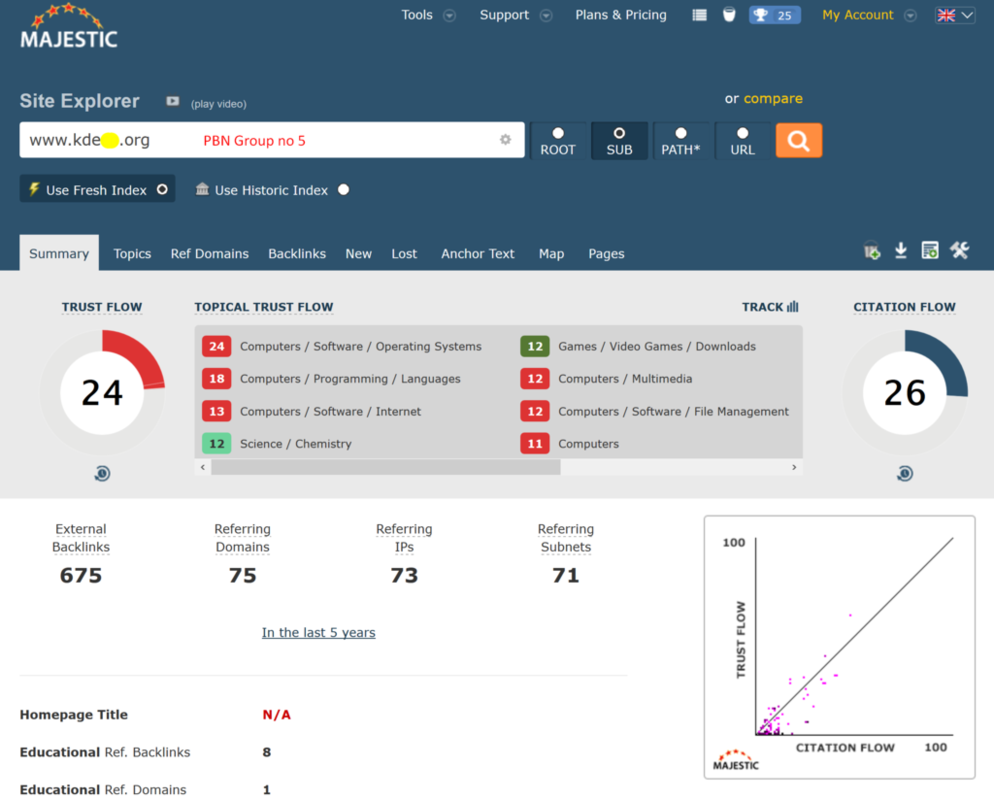Click the compare link
The image size is (994, 800).
coord(773,98)
